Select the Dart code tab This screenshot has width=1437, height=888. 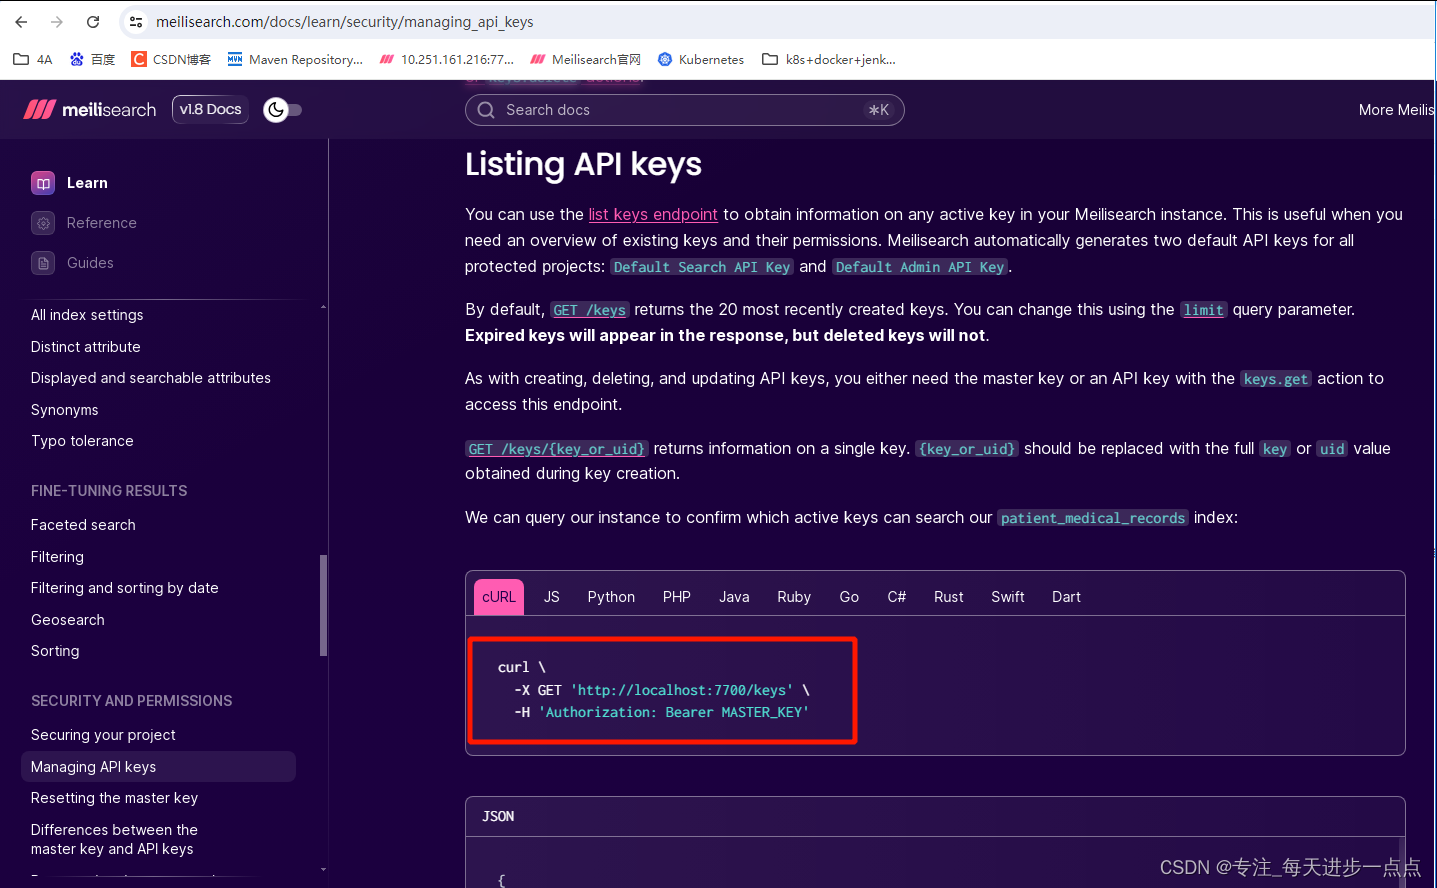(x=1066, y=597)
